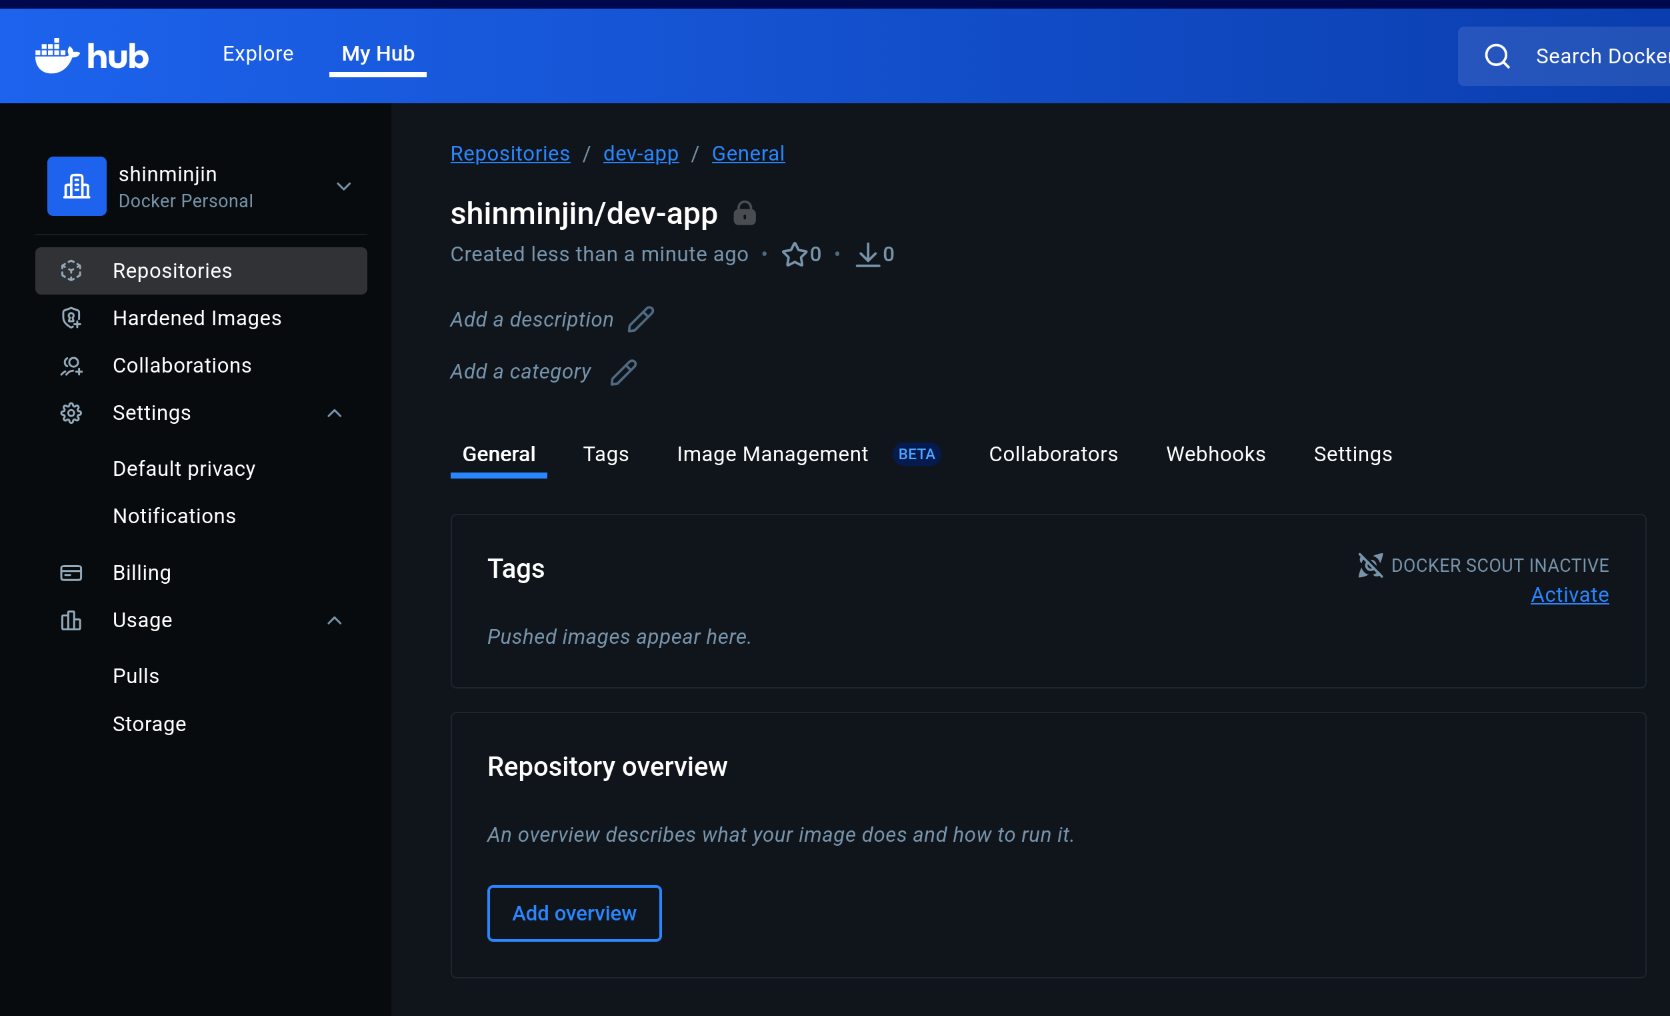The image size is (1670, 1016).
Task: Click the dev-app breadcrumb link
Action: tap(641, 154)
